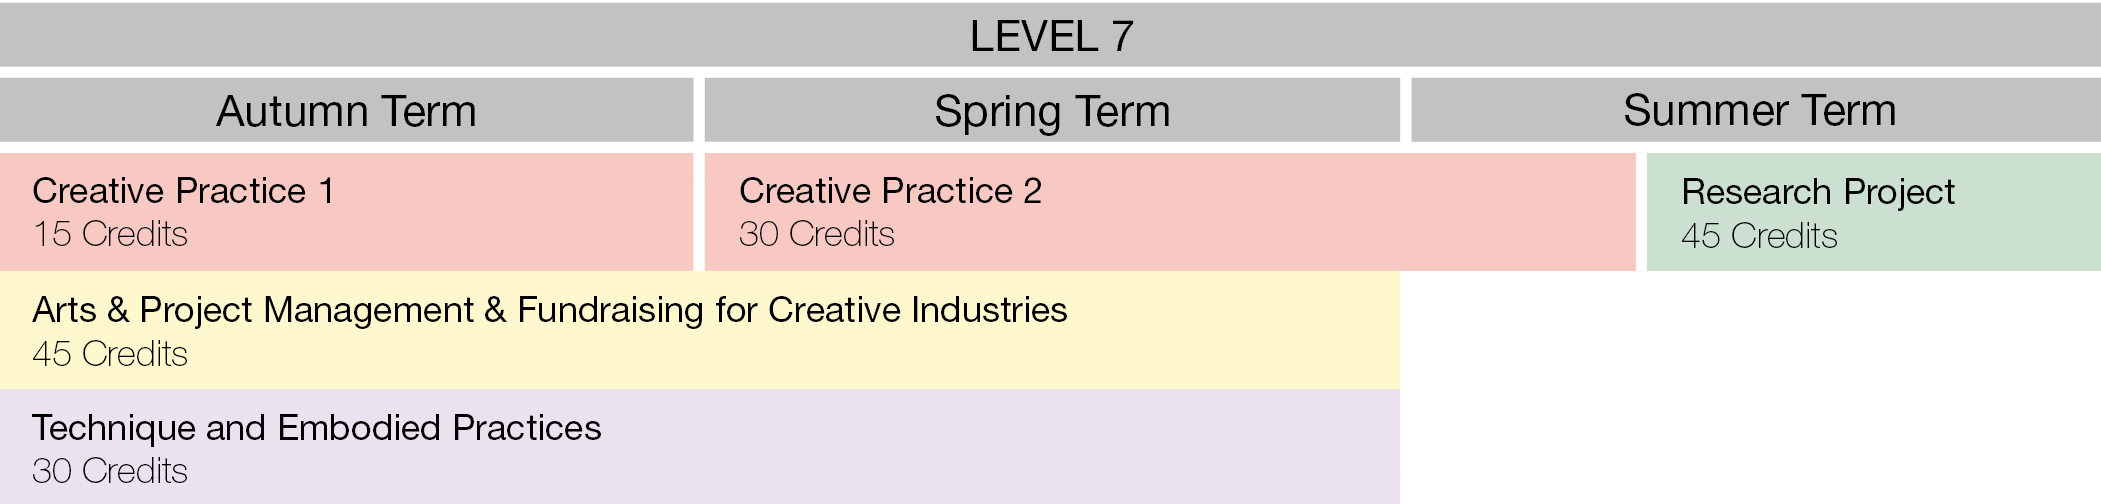The image size is (2101, 504).
Task: Open the Research Project module title
Action: tap(1817, 191)
